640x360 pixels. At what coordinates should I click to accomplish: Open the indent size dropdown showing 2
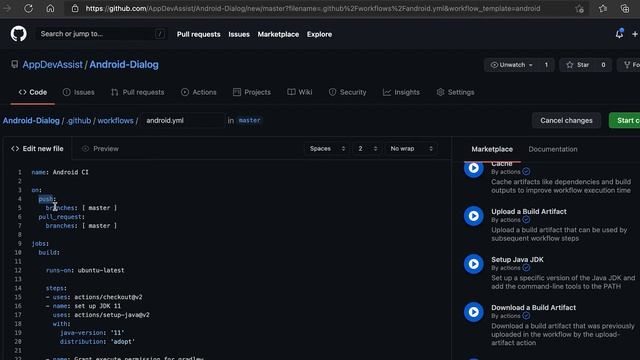pyautogui.click(x=367, y=149)
